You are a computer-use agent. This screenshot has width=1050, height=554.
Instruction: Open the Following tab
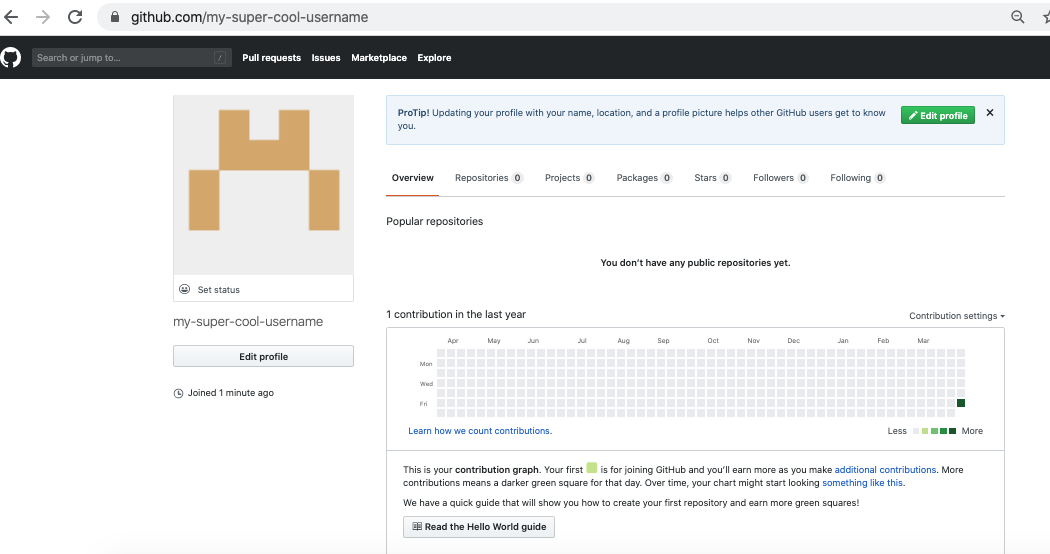point(857,178)
